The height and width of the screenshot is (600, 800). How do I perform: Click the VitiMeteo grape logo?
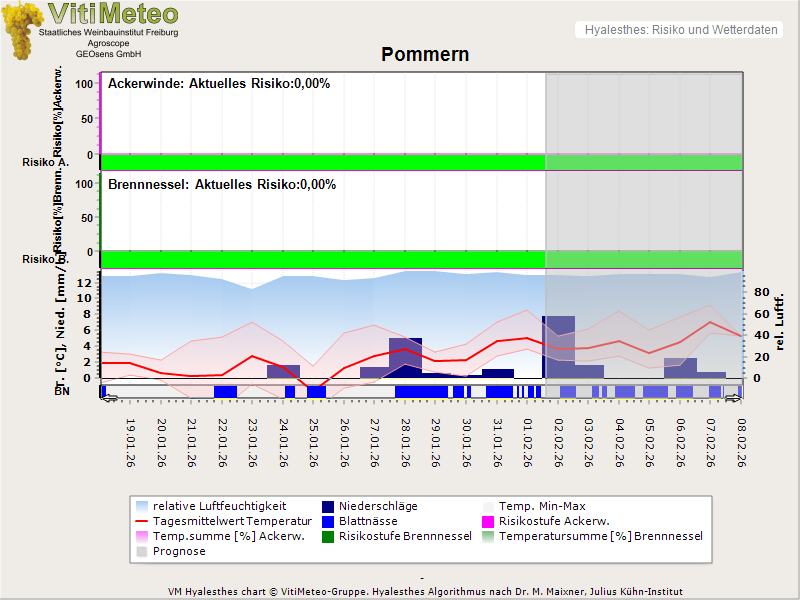(22, 30)
